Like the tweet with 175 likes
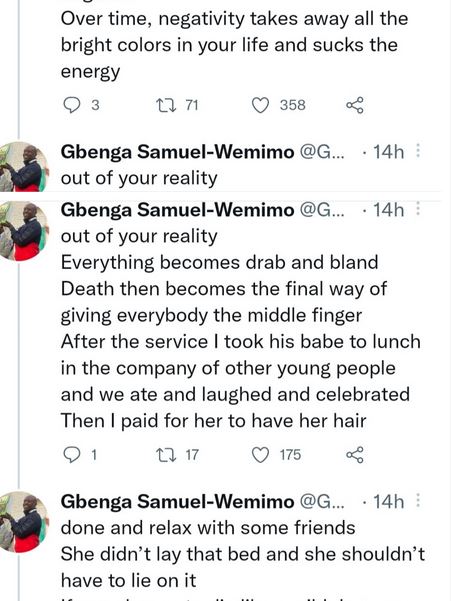Screen dimensions: 451x601 (x=260, y=455)
